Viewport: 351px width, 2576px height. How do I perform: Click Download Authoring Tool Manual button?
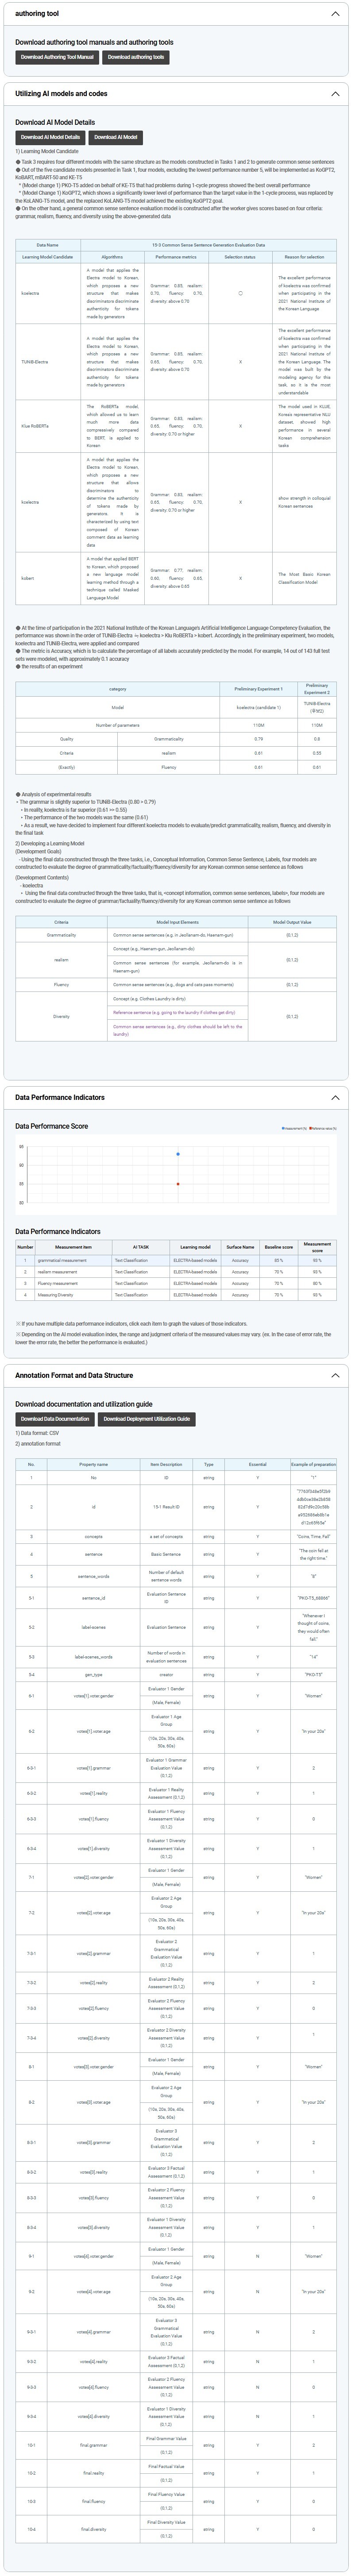click(57, 57)
